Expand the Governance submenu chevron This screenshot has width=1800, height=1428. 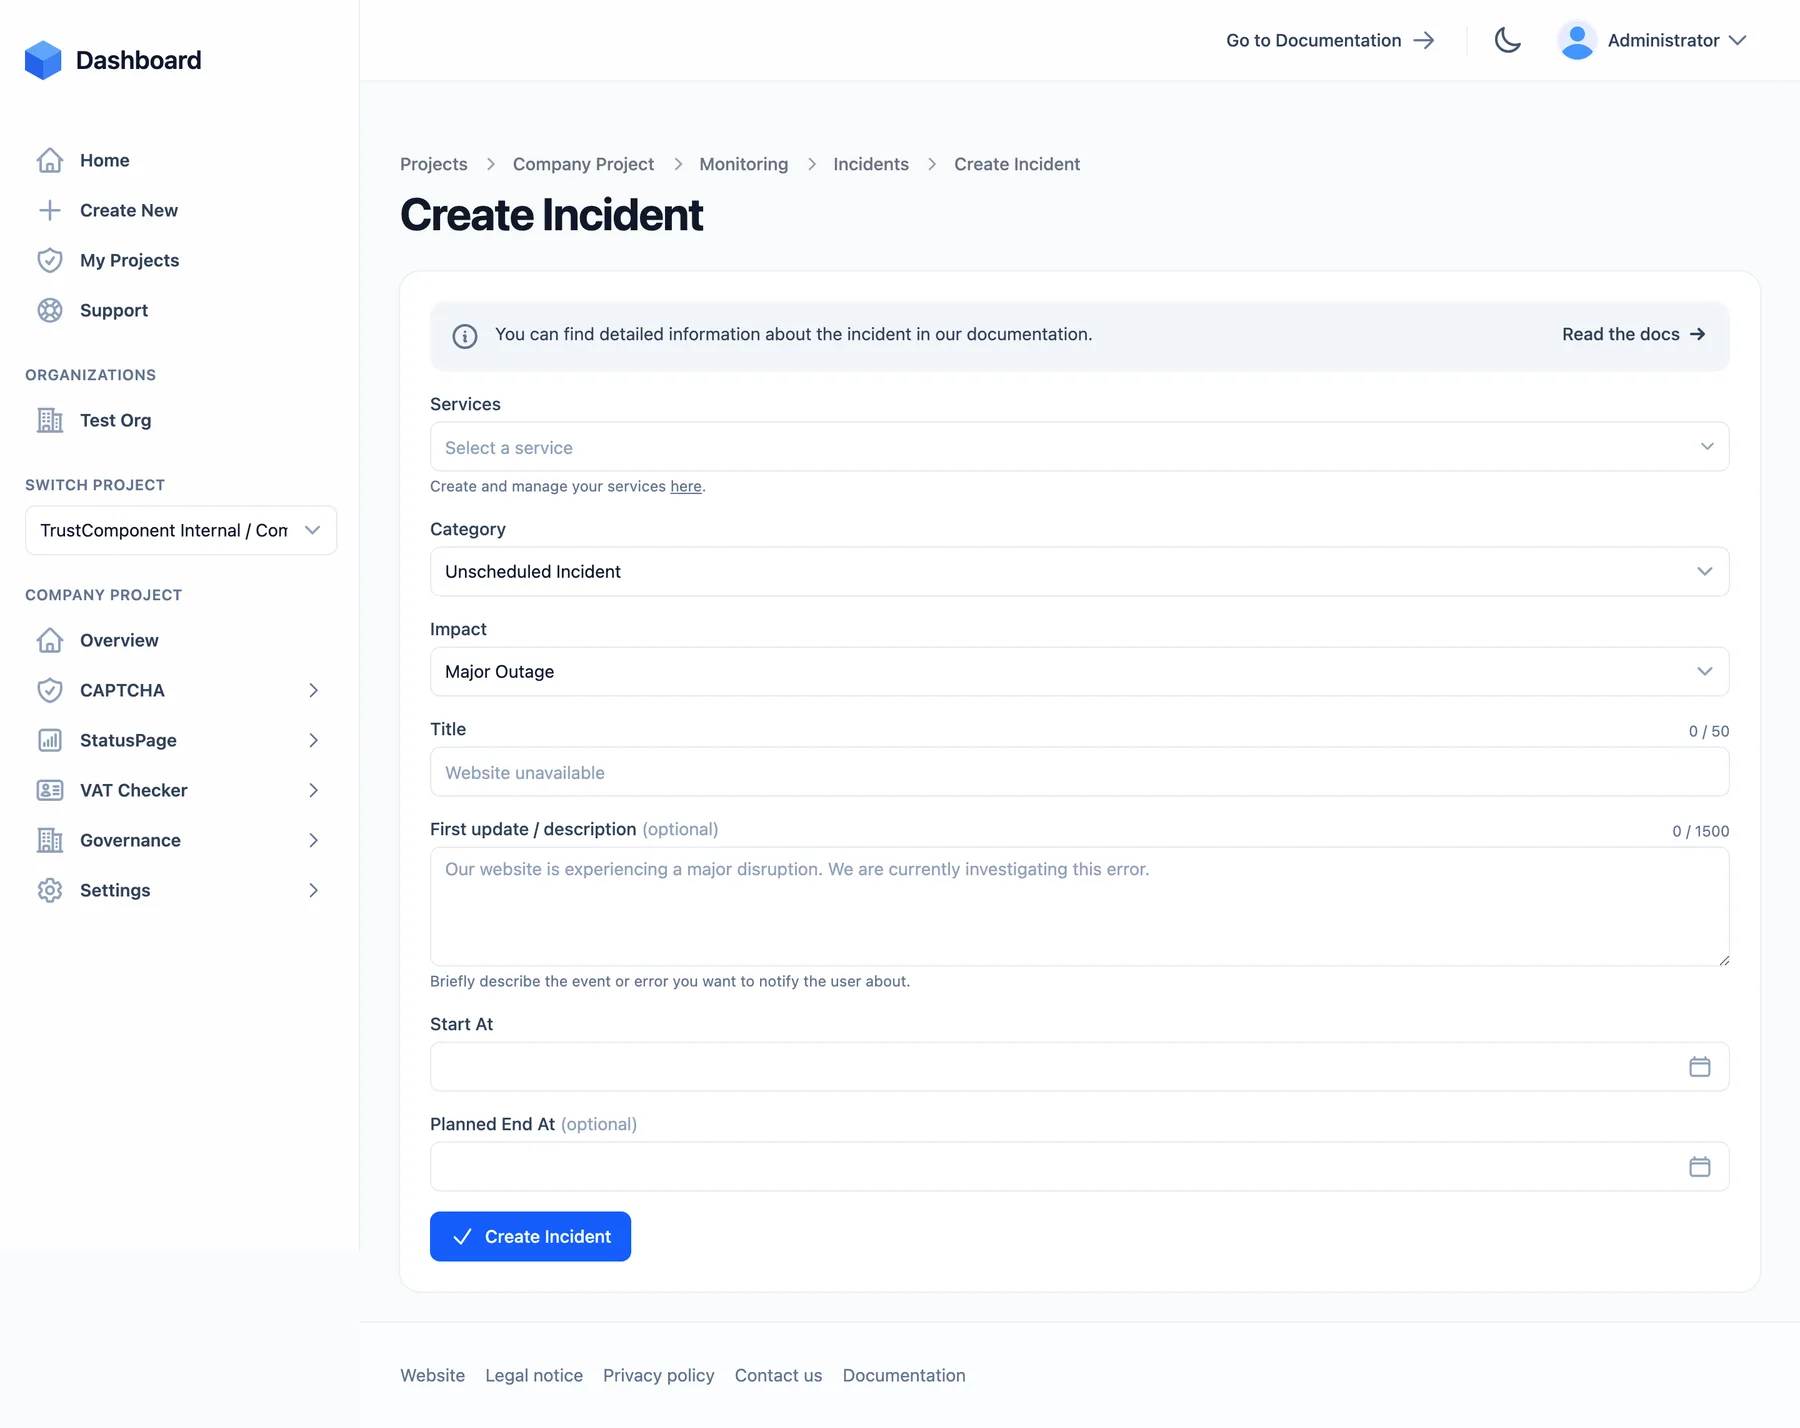pos(313,840)
